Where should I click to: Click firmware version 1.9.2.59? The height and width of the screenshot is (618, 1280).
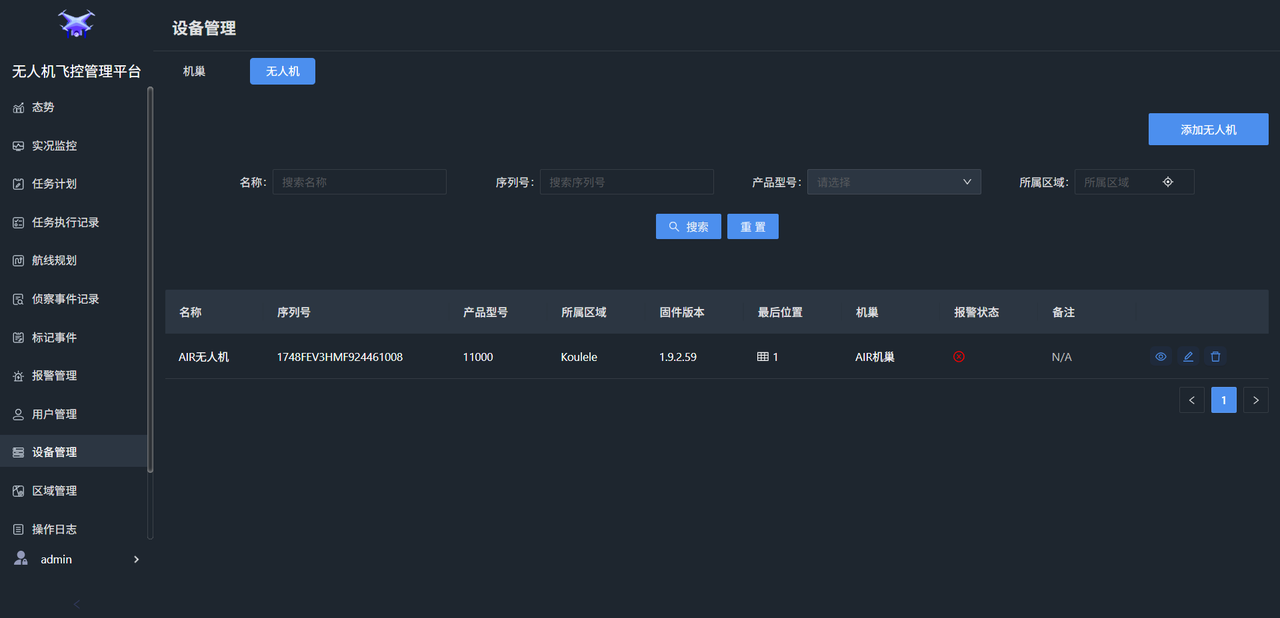678,357
